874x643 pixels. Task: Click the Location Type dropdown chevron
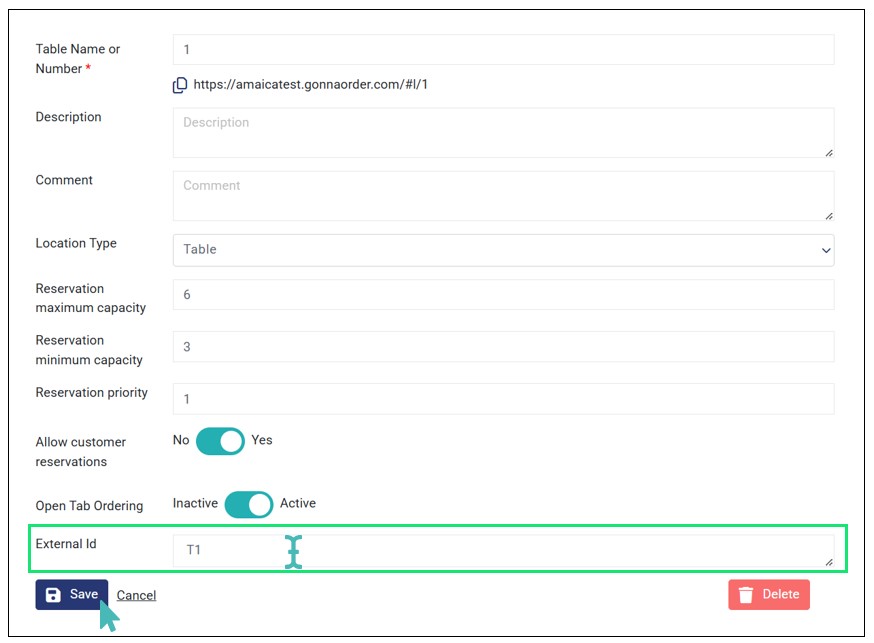pyautogui.click(x=825, y=250)
